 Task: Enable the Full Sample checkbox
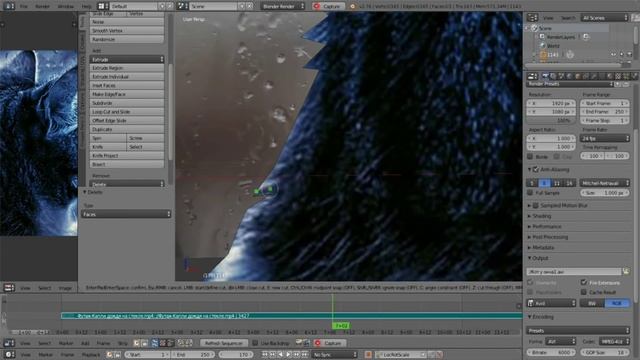[530, 193]
